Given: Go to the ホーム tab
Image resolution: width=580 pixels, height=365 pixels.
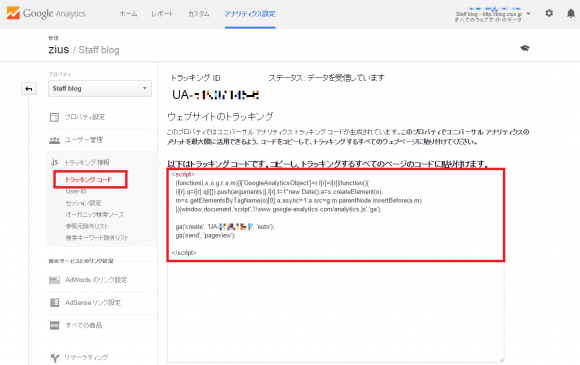Looking at the screenshot, I should coord(128,14).
